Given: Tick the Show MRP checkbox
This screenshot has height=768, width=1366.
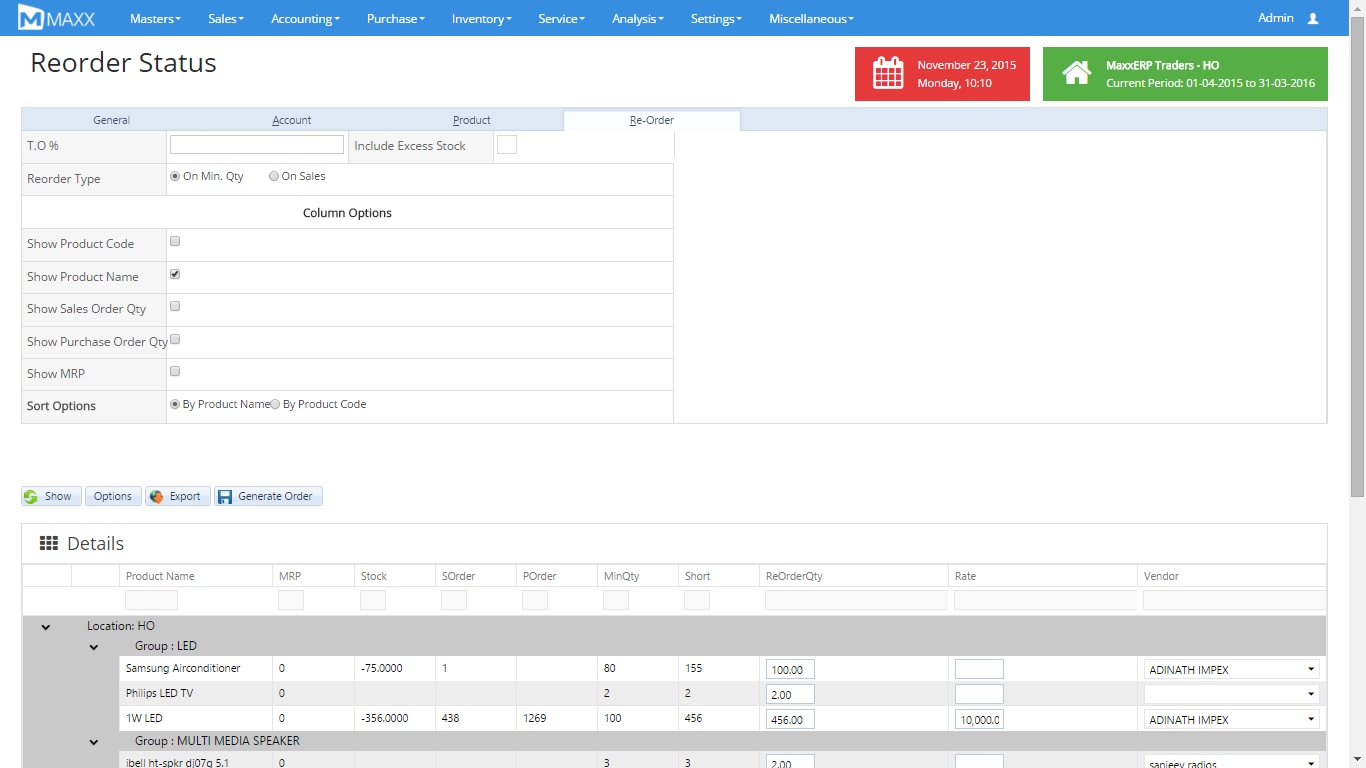Looking at the screenshot, I should click(x=175, y=371).
